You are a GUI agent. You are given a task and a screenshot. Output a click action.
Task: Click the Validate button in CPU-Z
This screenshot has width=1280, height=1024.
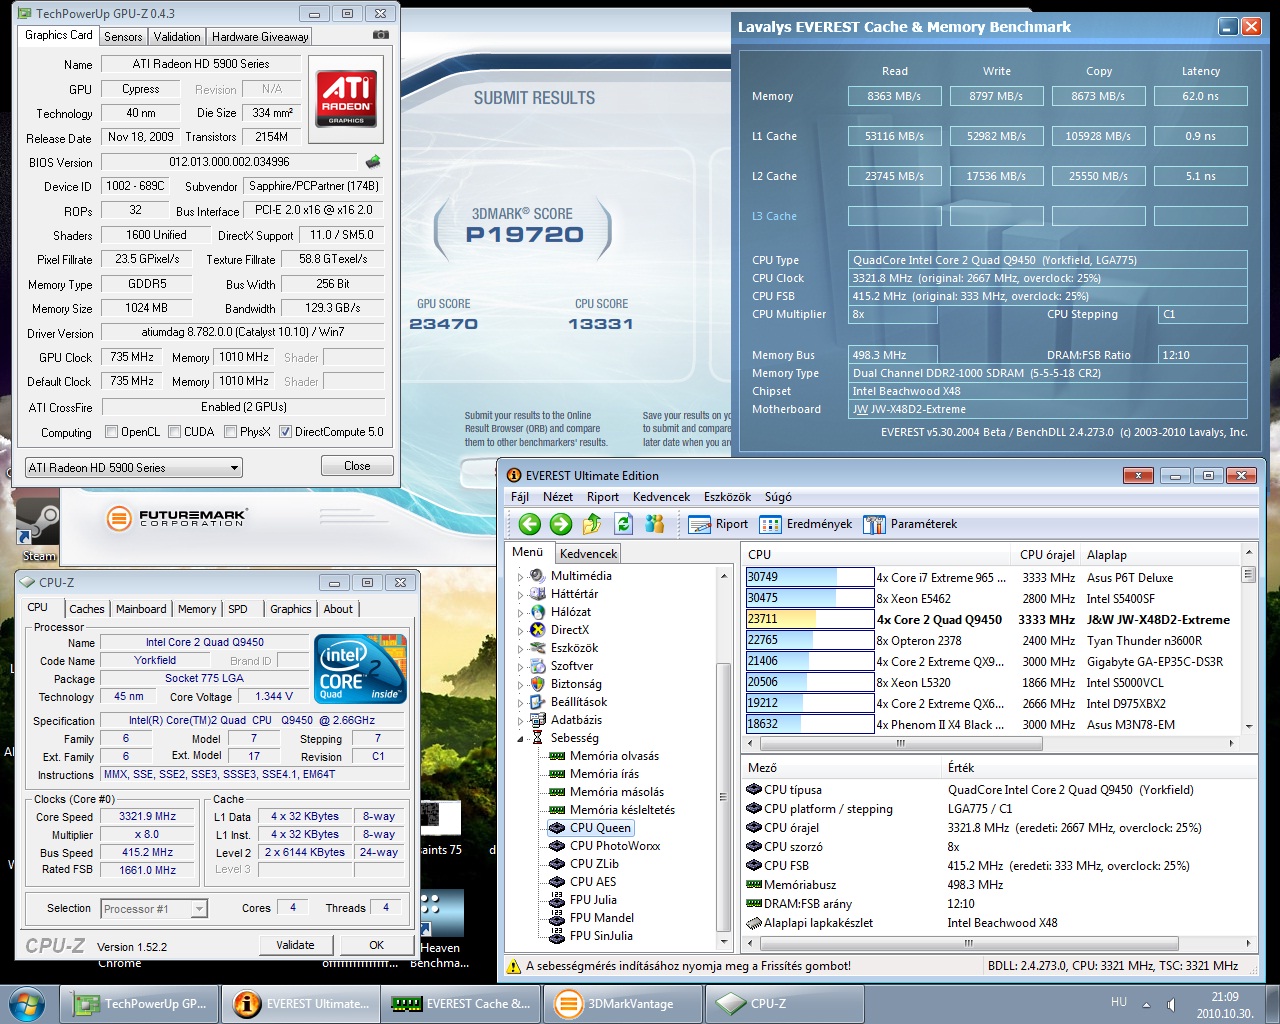(x=295, y=945)
